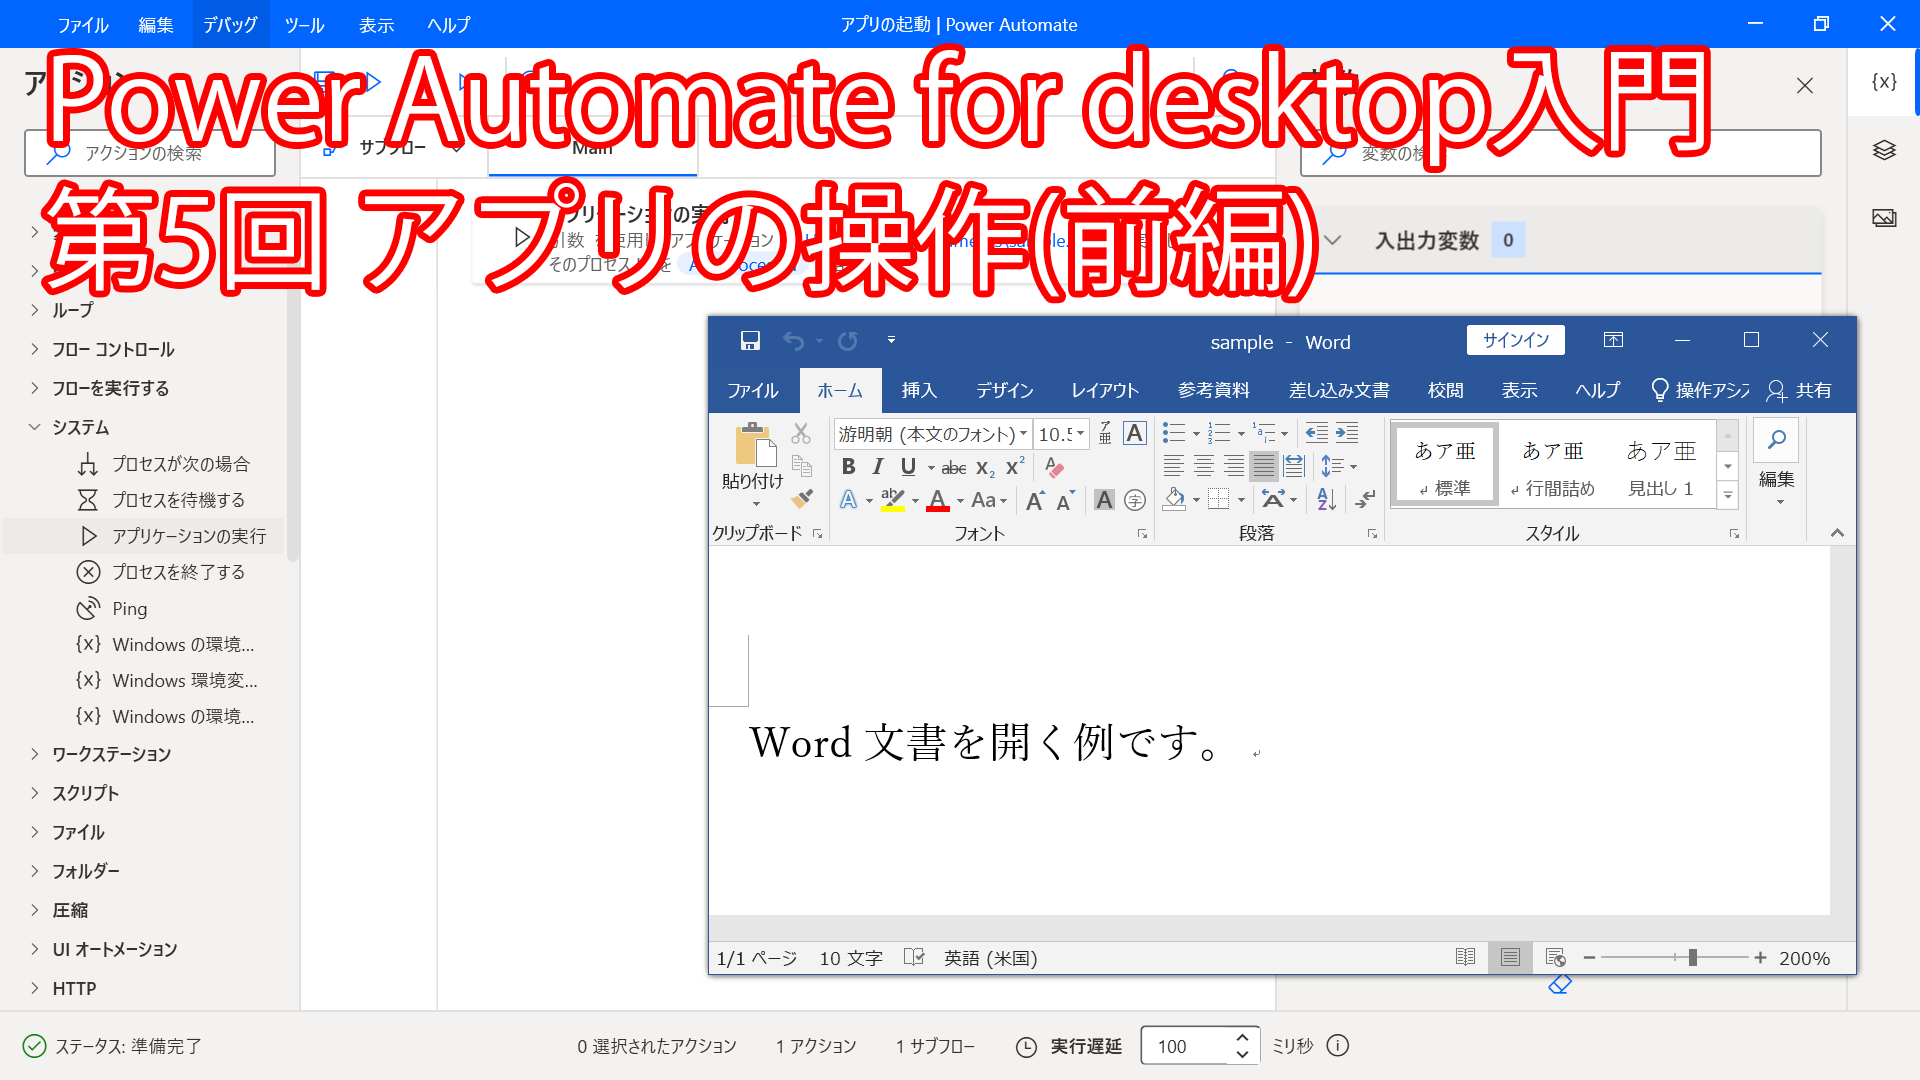Expand the styles gallery More arrow
The image size is (1920, 1080).
pyautogui.click(x=1728, y=495)
